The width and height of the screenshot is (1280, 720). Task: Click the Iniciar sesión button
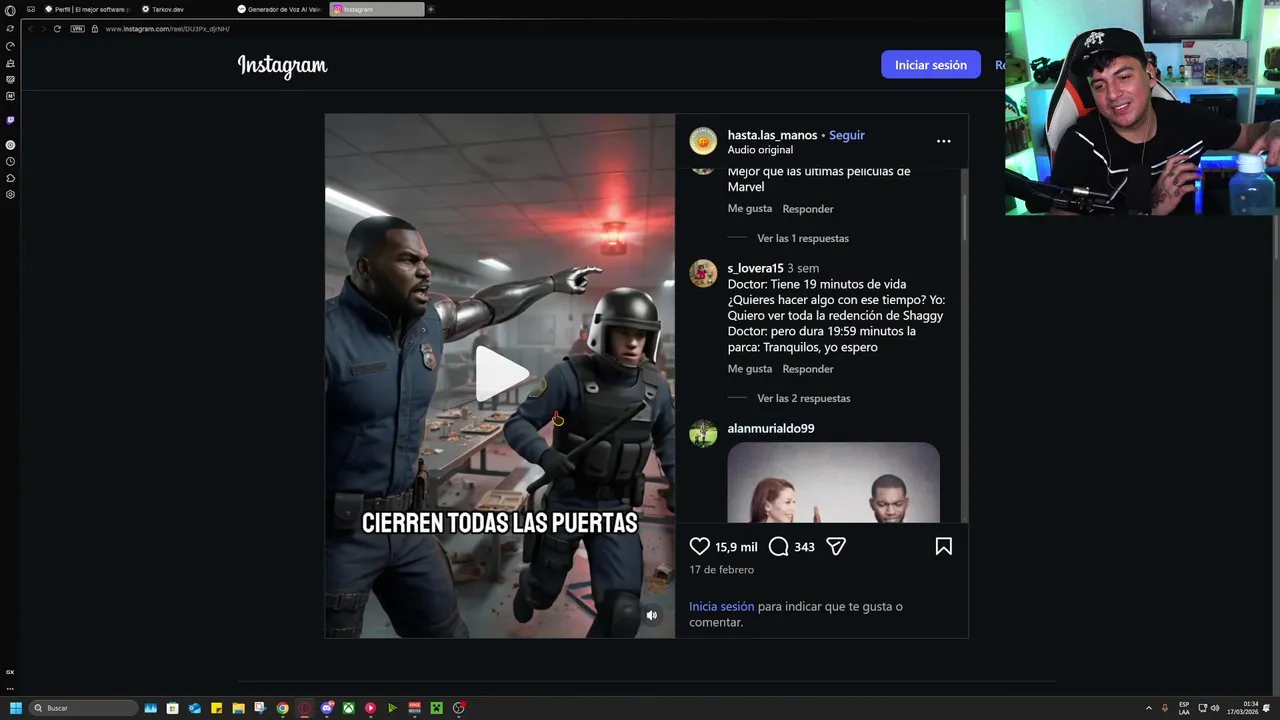click(x=930, y=65)
